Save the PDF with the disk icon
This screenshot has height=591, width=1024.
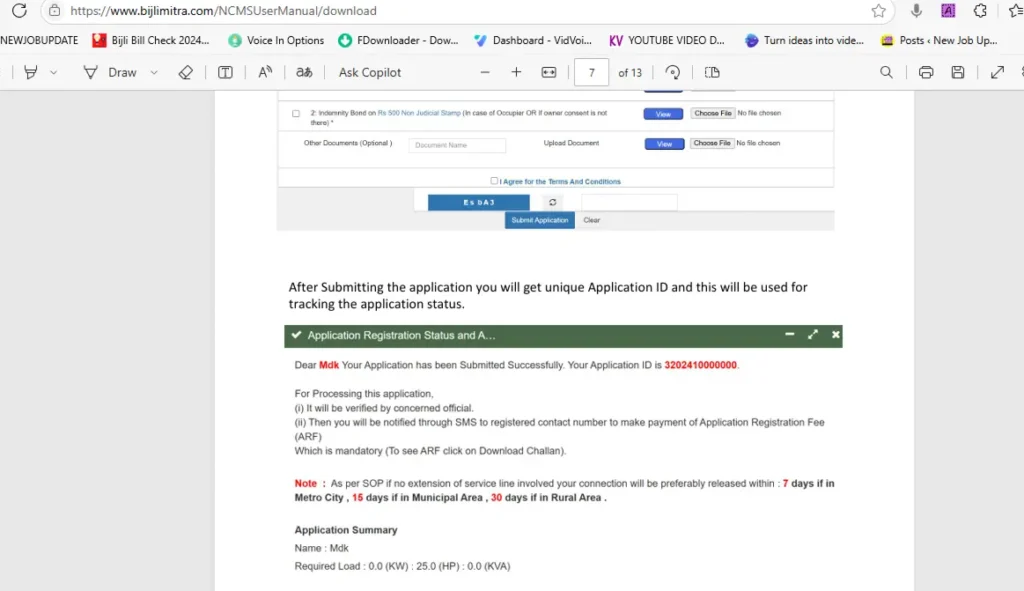[958, 72]
